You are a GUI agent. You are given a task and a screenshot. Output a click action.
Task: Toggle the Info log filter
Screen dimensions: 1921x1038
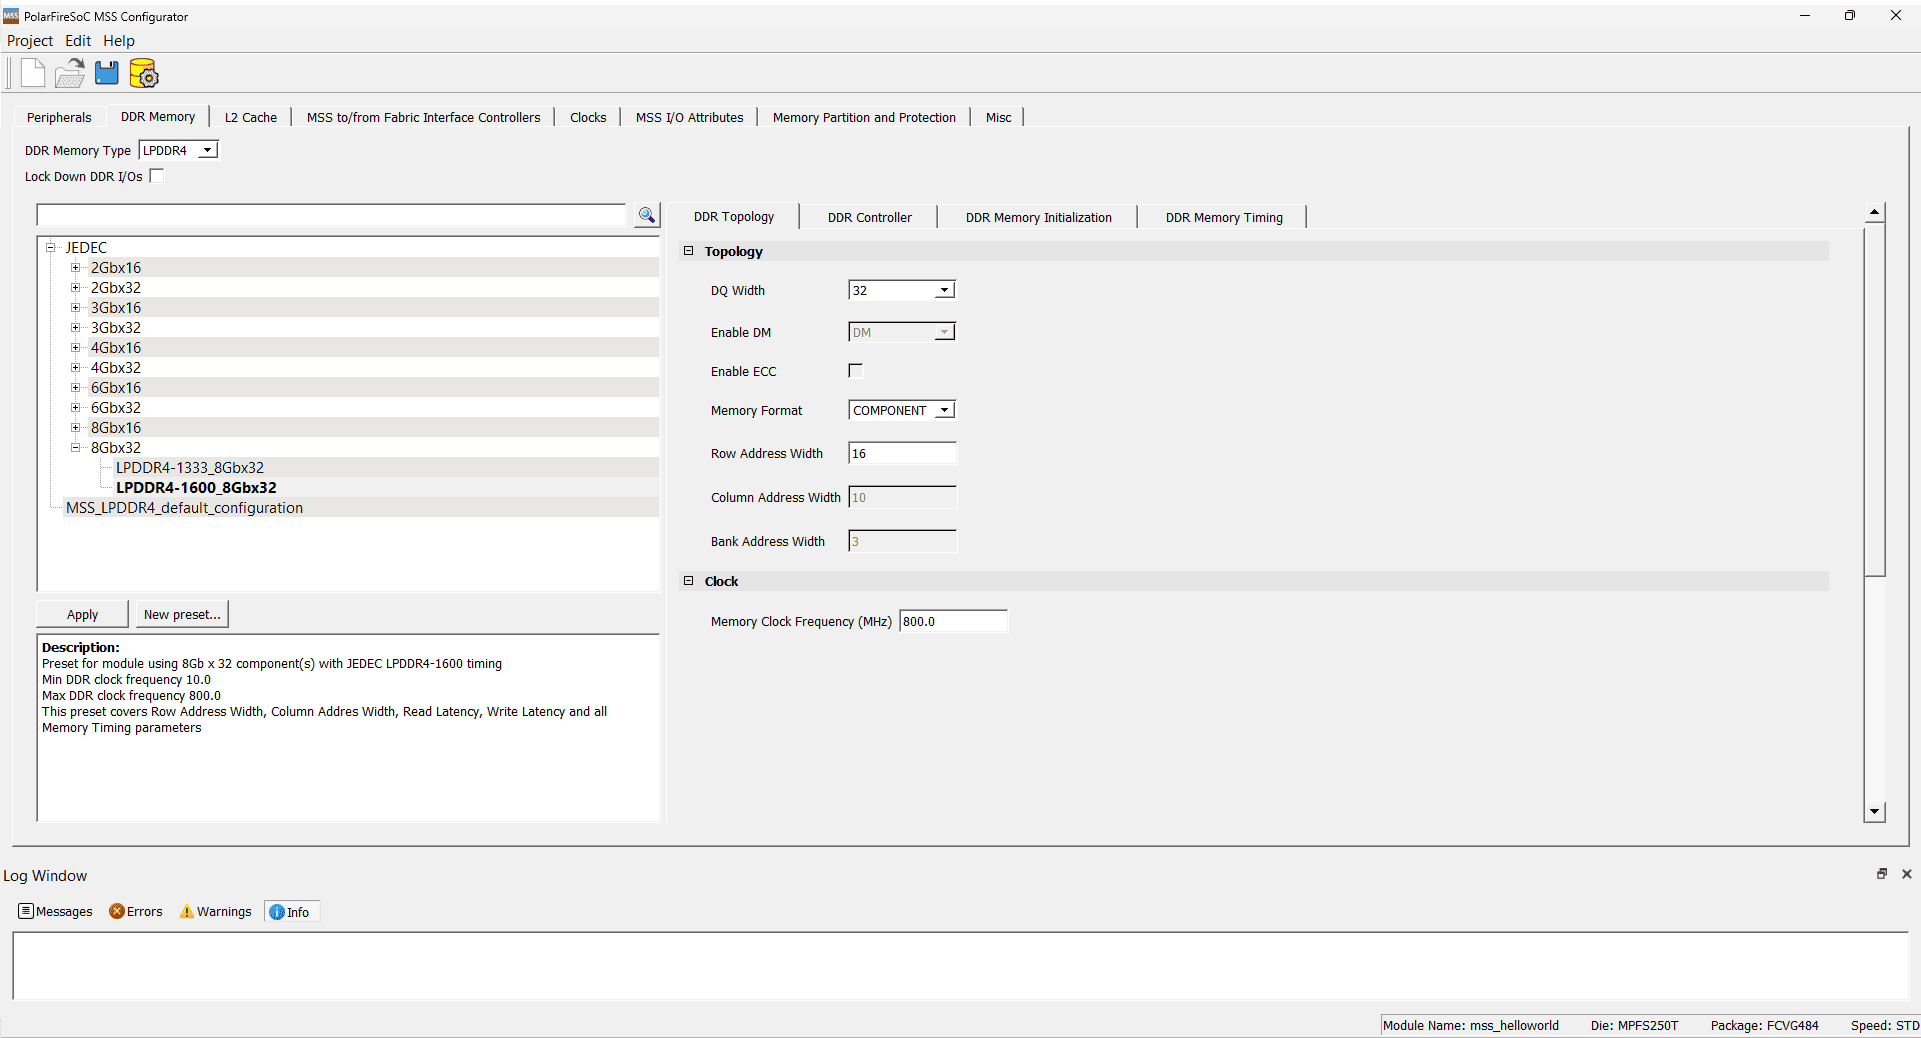coord(290,912)
